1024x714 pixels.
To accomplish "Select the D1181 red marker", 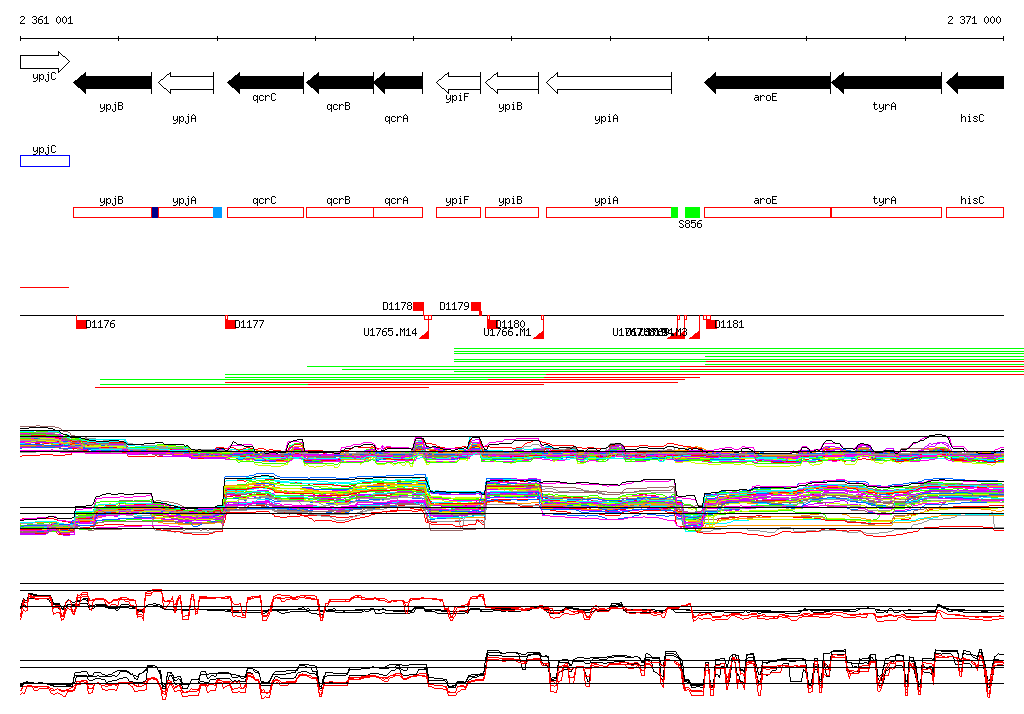I will [x=711, y=324].
